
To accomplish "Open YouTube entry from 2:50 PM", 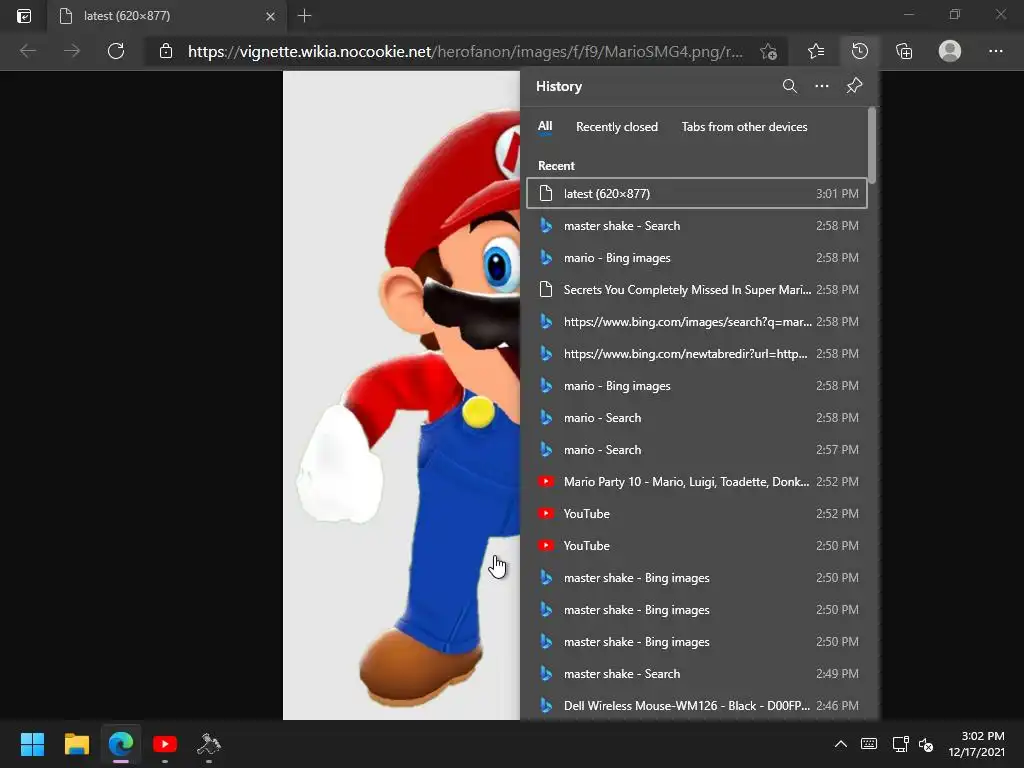I will (x=697, y=545).
